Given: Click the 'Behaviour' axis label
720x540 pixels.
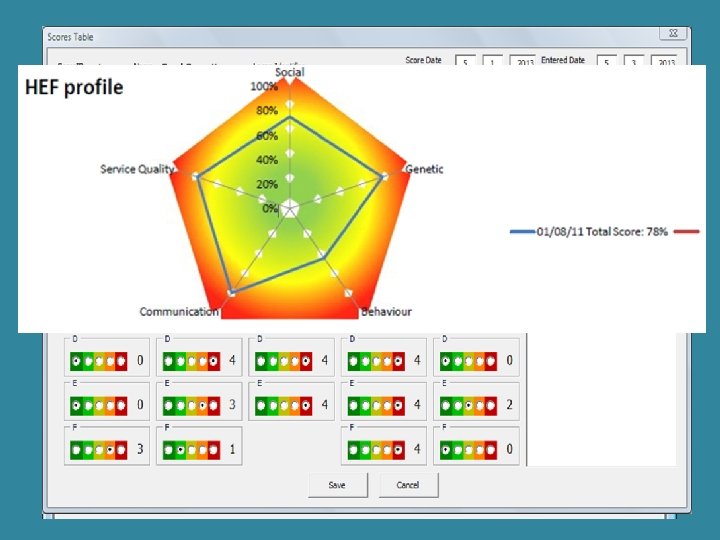Looking at the screenshot, I should click(386, 312).
